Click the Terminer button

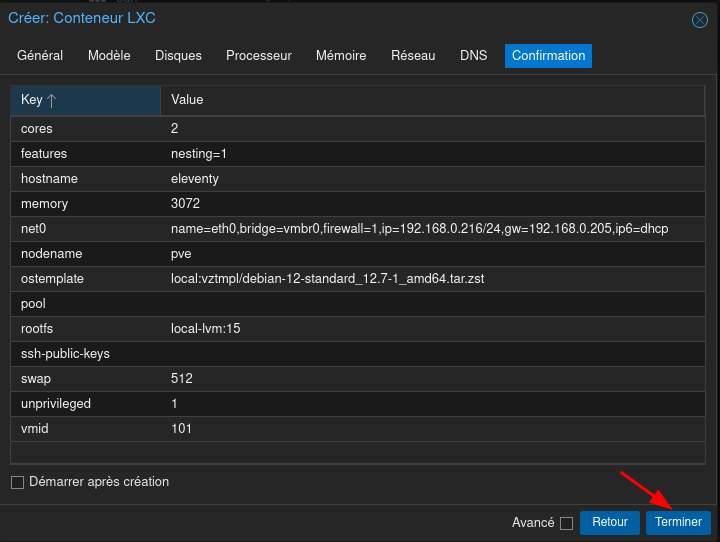(678, 522)
